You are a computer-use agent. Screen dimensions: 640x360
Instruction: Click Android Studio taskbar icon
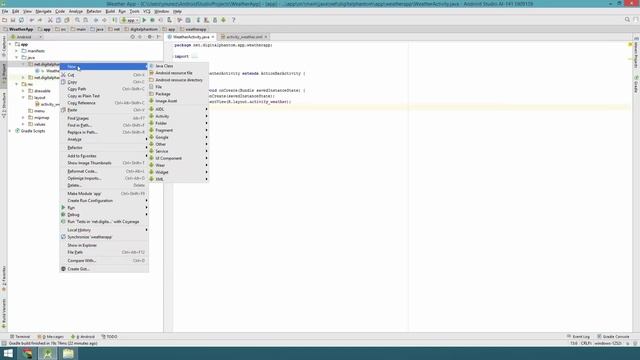[48, 353]
